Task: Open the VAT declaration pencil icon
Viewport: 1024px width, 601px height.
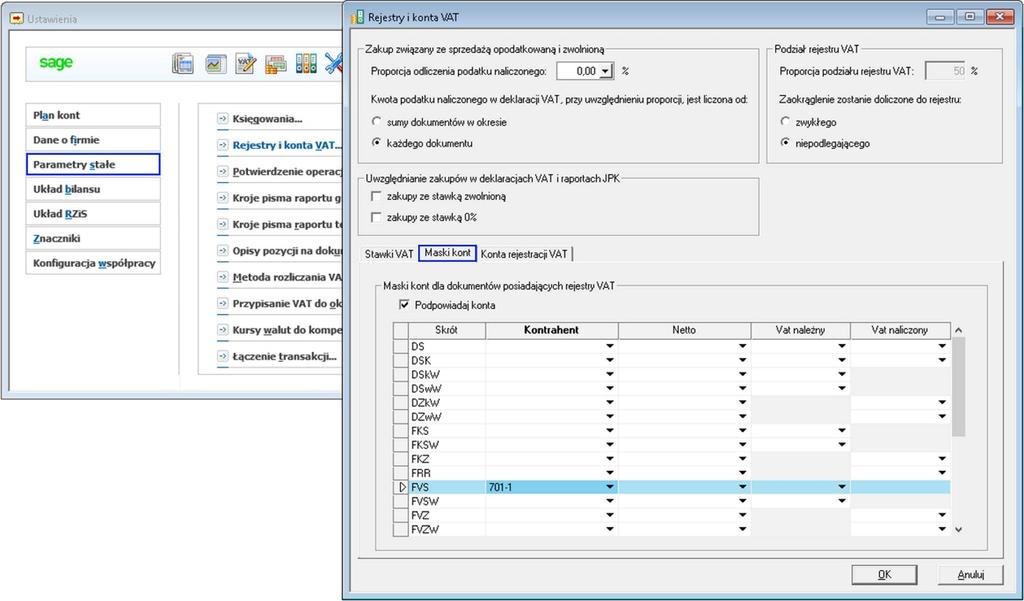Action: pyautogui.click(x=246, y=63)
